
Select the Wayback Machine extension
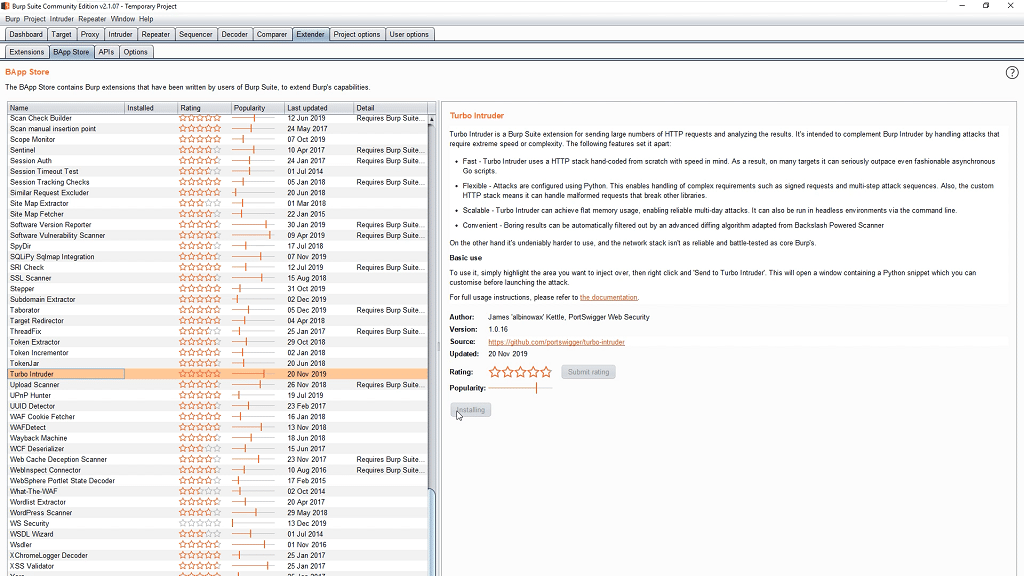point(217,438)
